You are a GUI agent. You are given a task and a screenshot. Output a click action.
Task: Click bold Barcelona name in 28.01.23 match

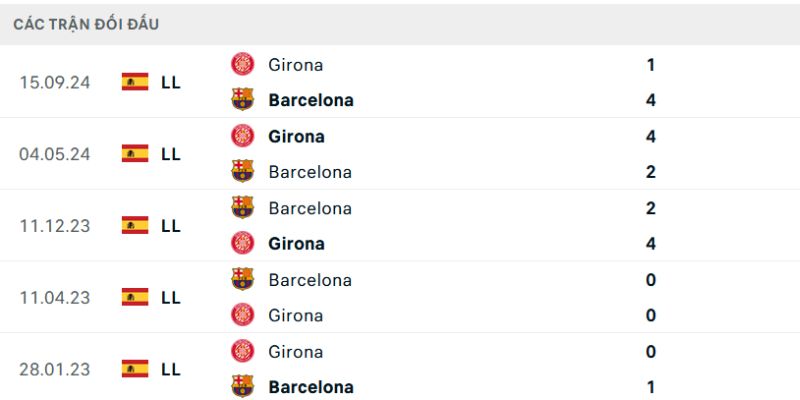click(311, 387)
